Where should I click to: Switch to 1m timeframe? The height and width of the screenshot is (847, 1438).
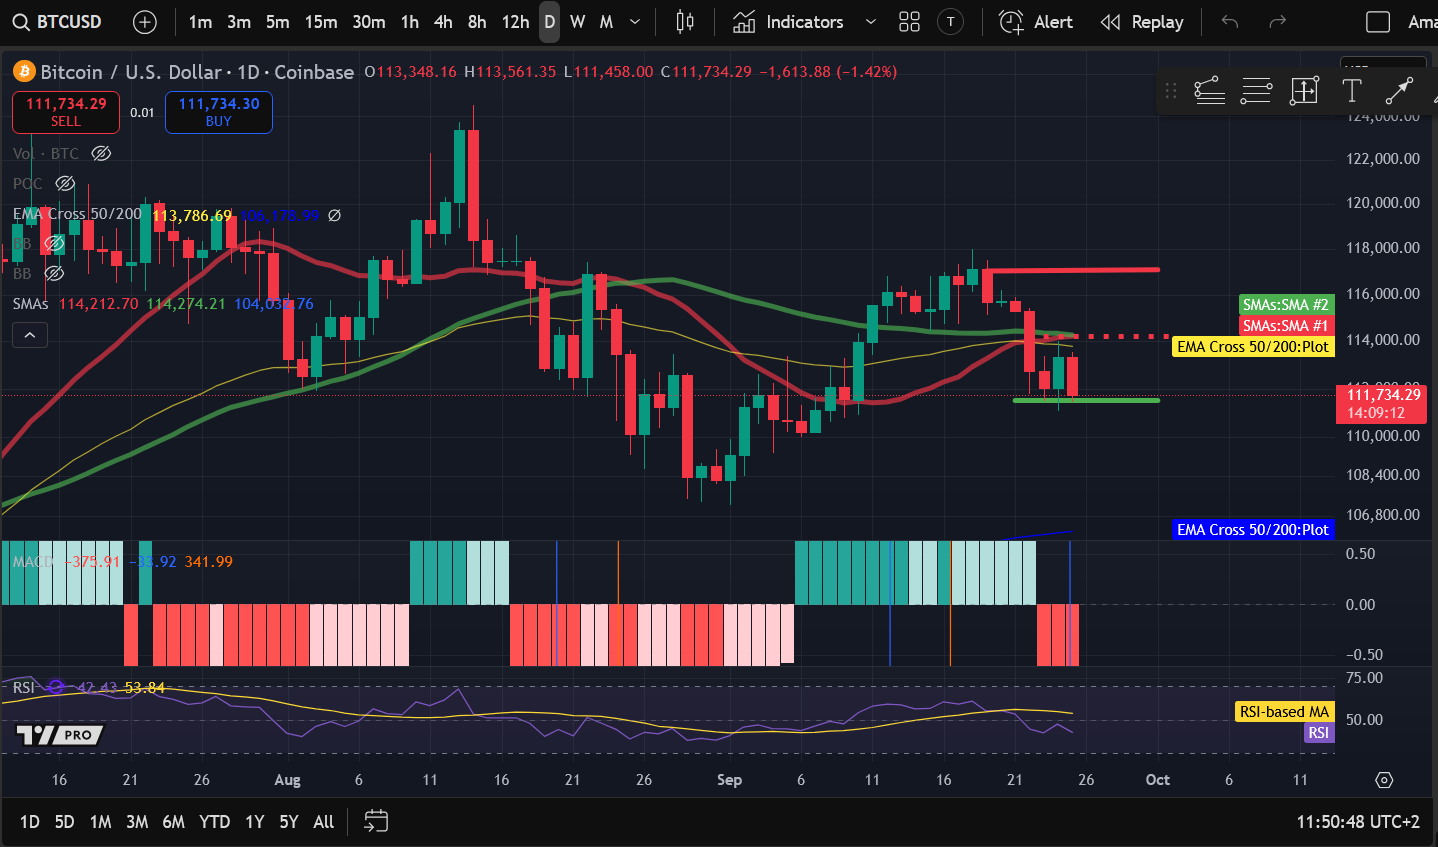(200, 22)
